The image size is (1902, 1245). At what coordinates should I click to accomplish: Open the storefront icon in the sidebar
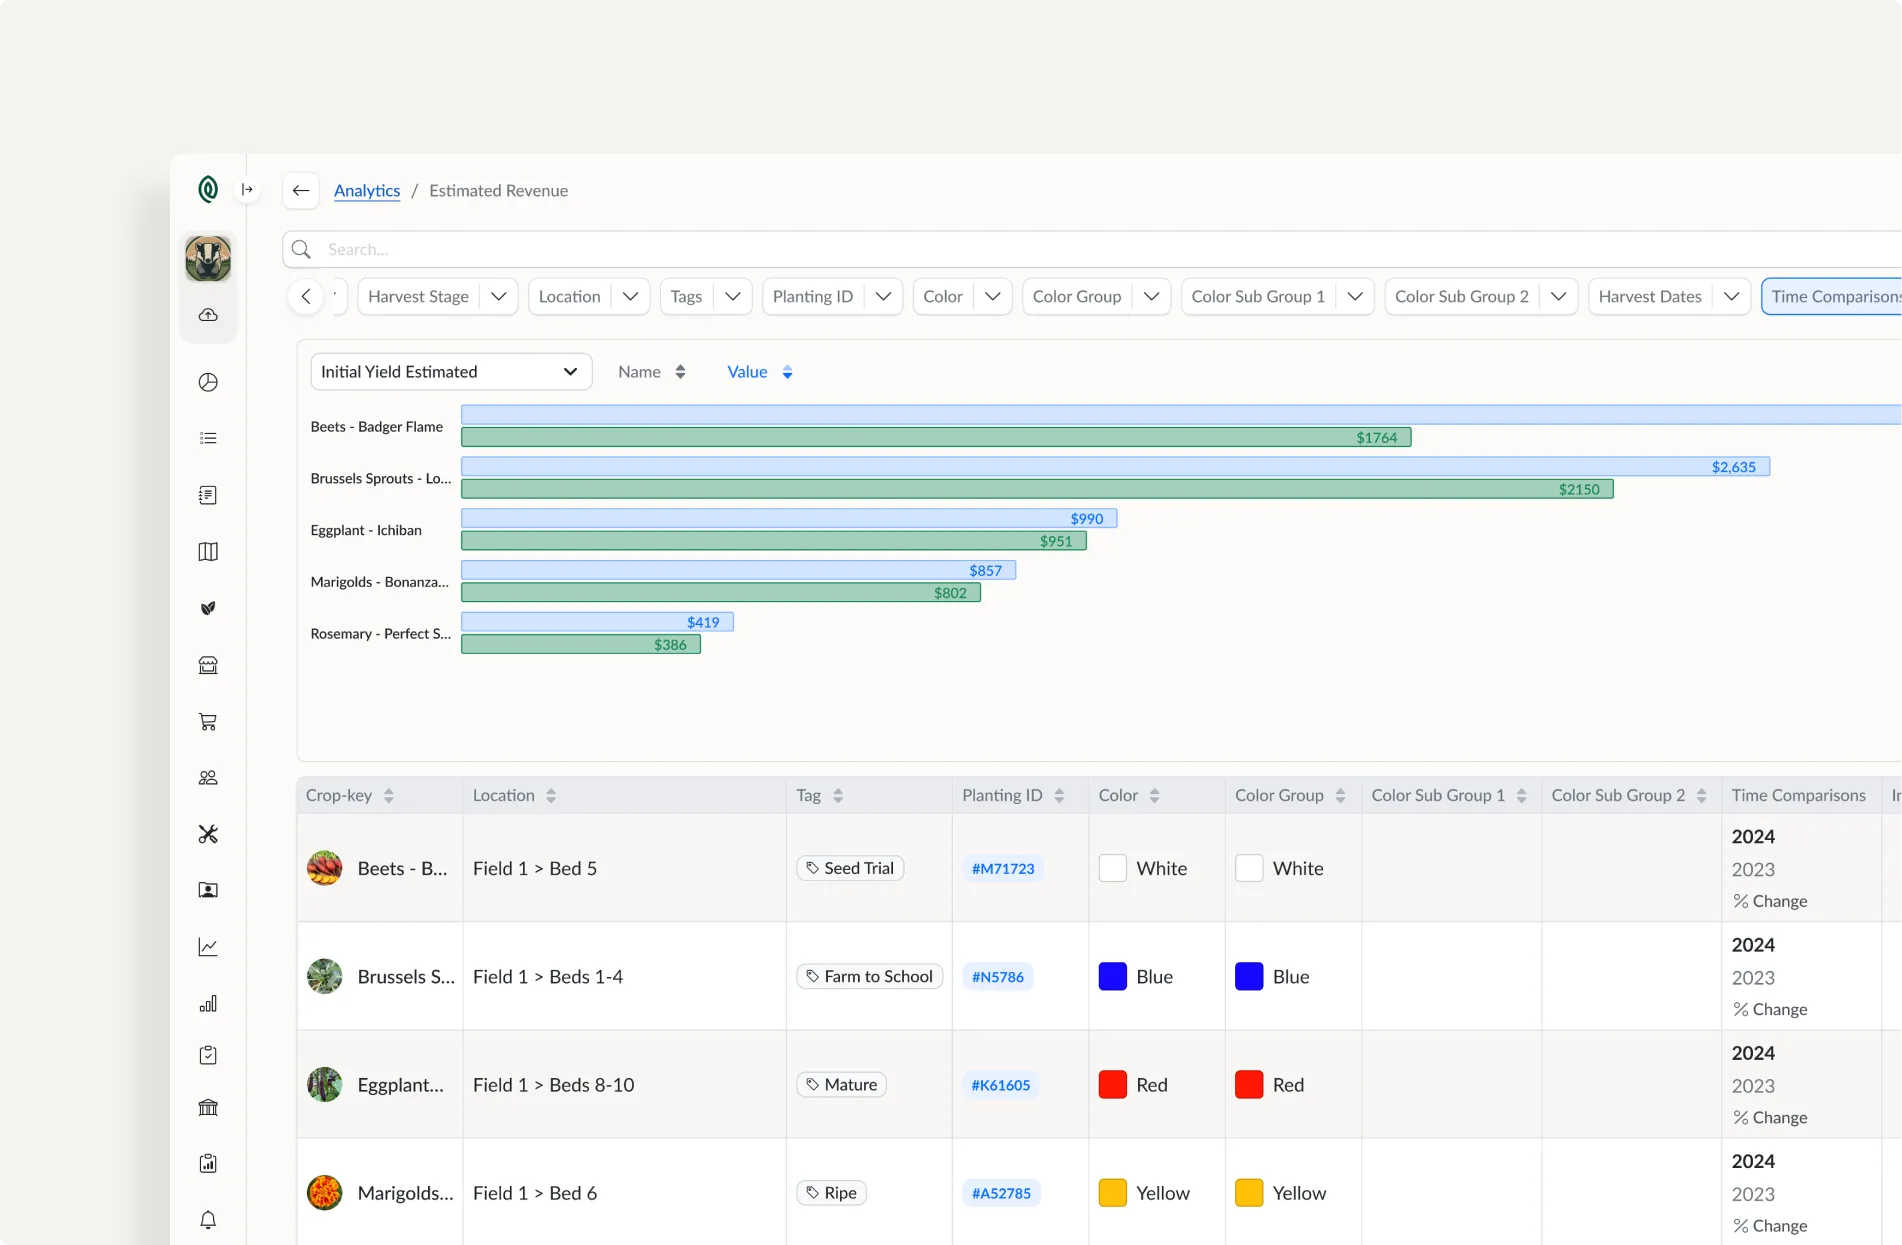pyautogui.click(x=207, y=664)
